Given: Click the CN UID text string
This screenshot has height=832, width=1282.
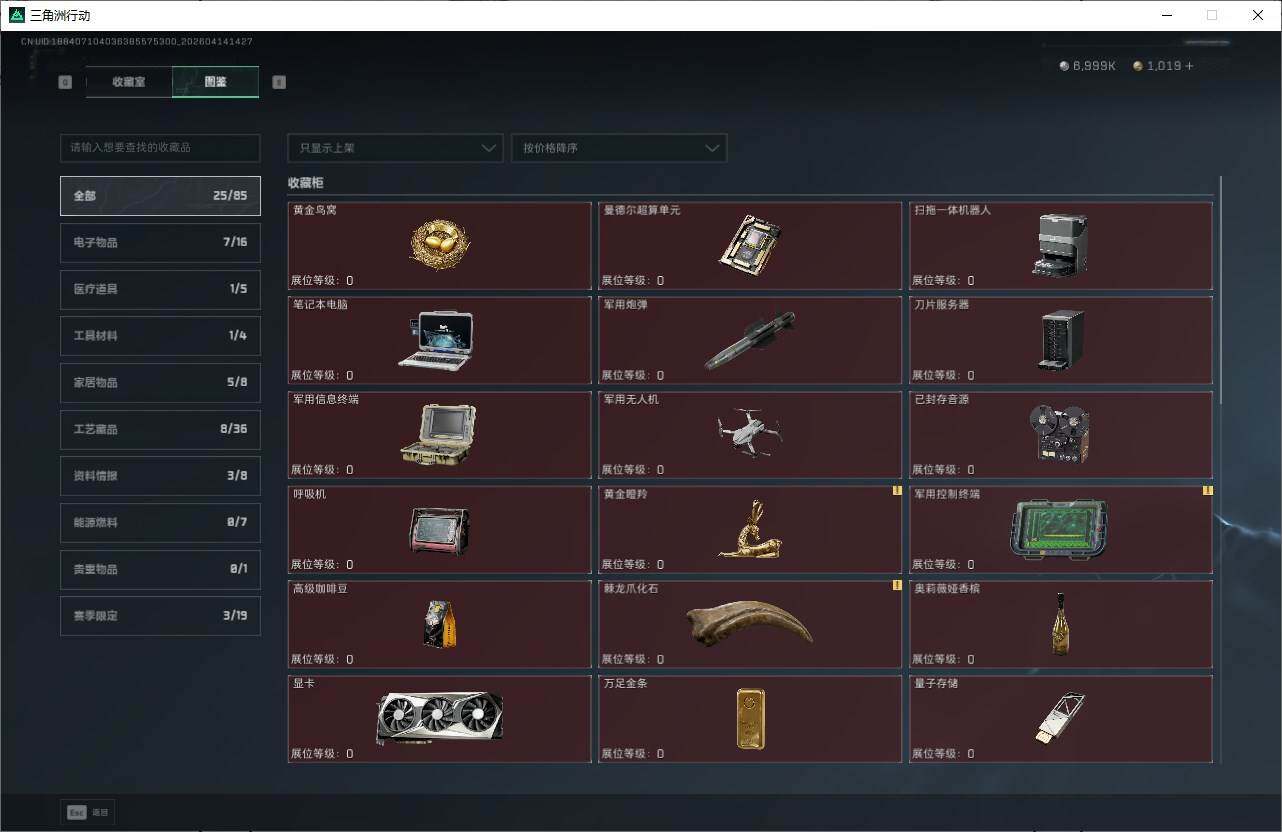Looking at the screenshot, I should tap(137, 42).
